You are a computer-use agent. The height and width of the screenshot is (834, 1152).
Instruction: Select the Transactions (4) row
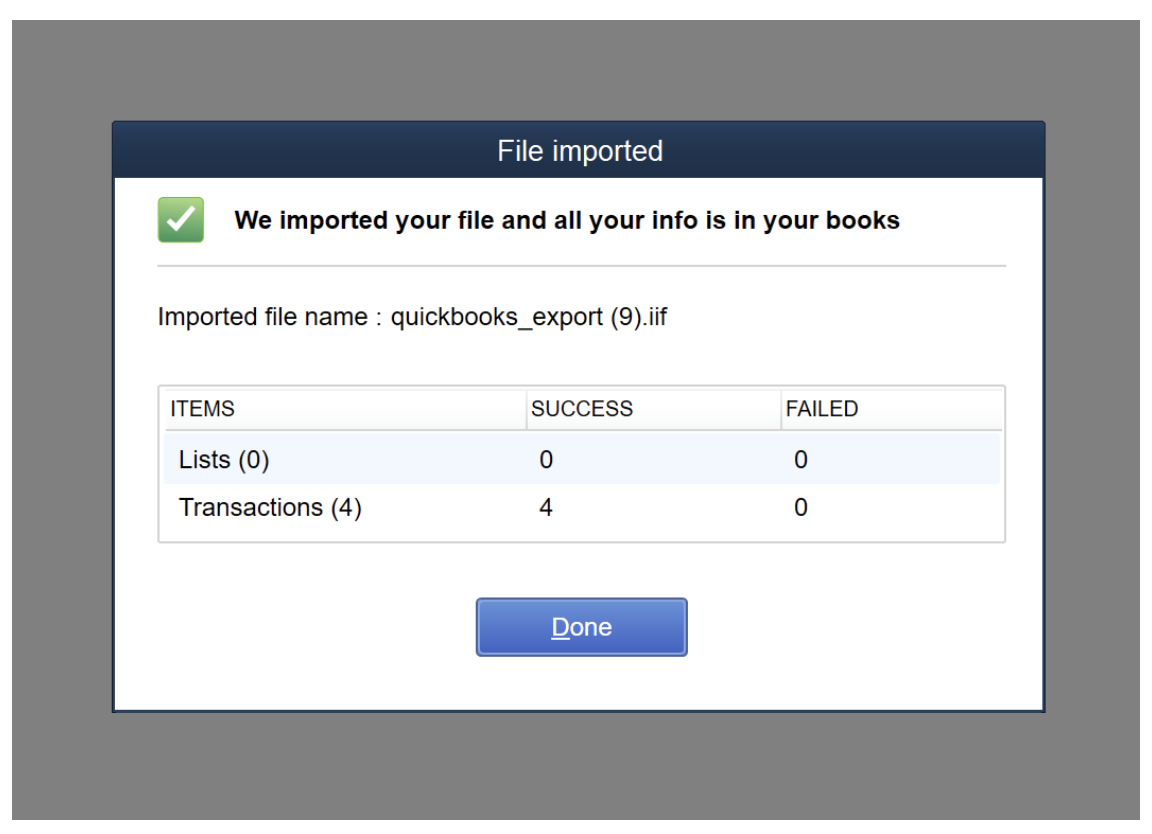coord(581,507)
